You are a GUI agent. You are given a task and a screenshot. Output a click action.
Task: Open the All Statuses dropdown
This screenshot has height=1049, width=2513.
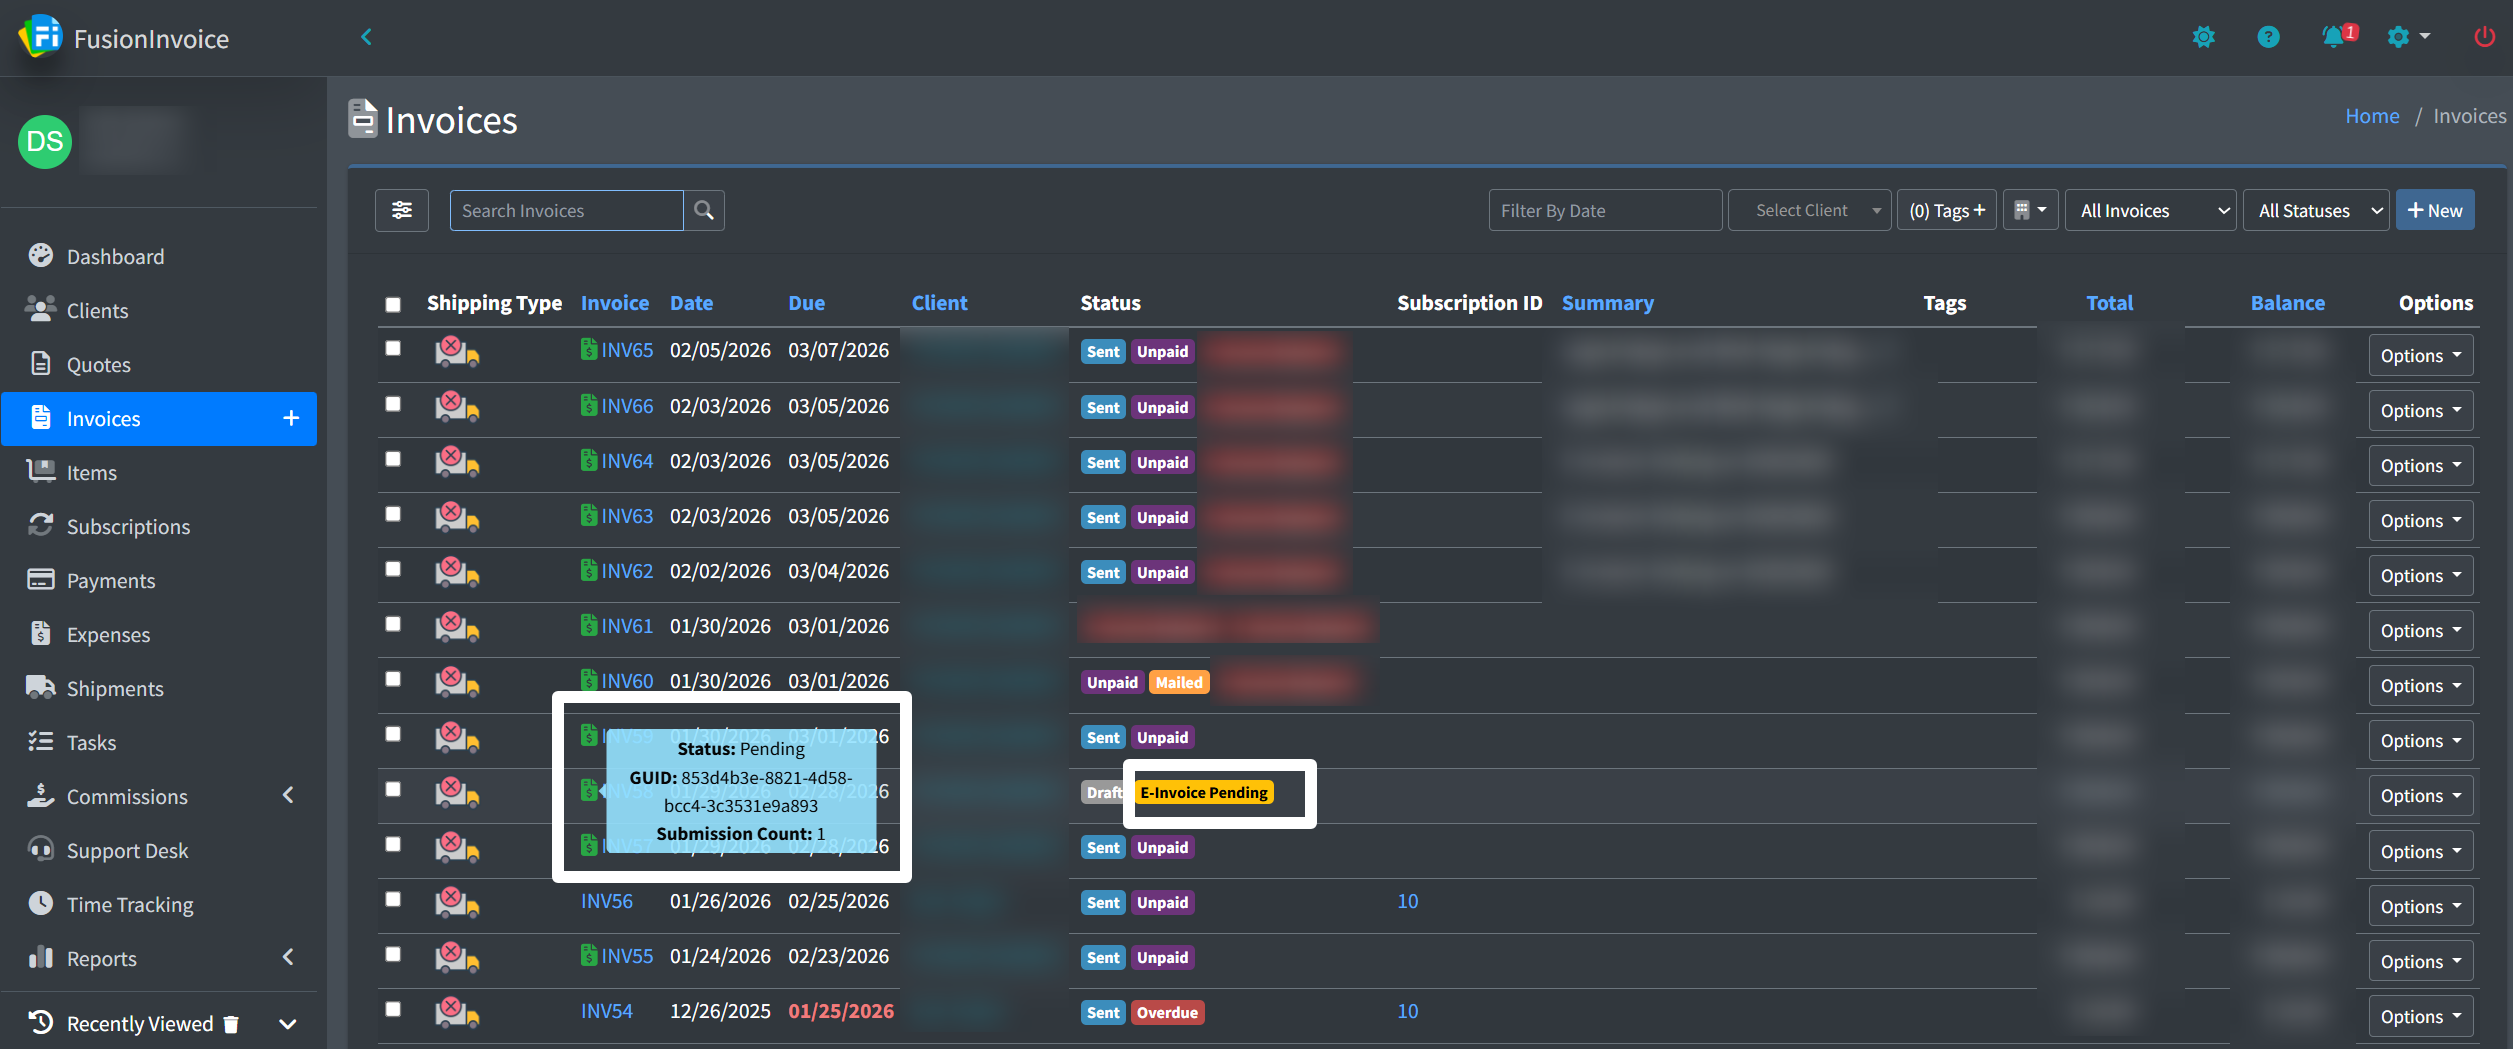point(2316,210)
